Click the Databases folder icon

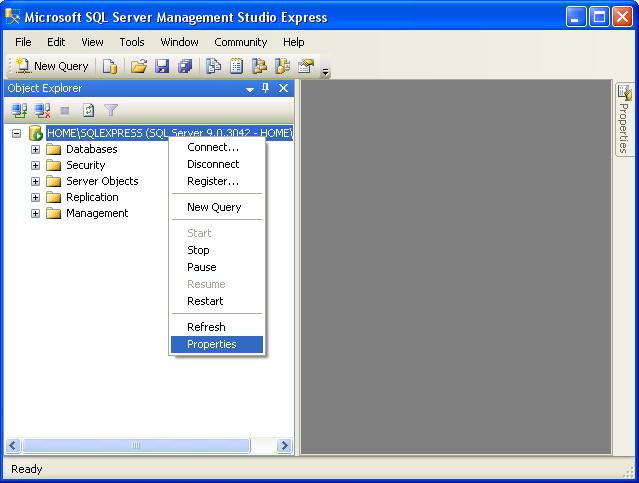point(53,149)
